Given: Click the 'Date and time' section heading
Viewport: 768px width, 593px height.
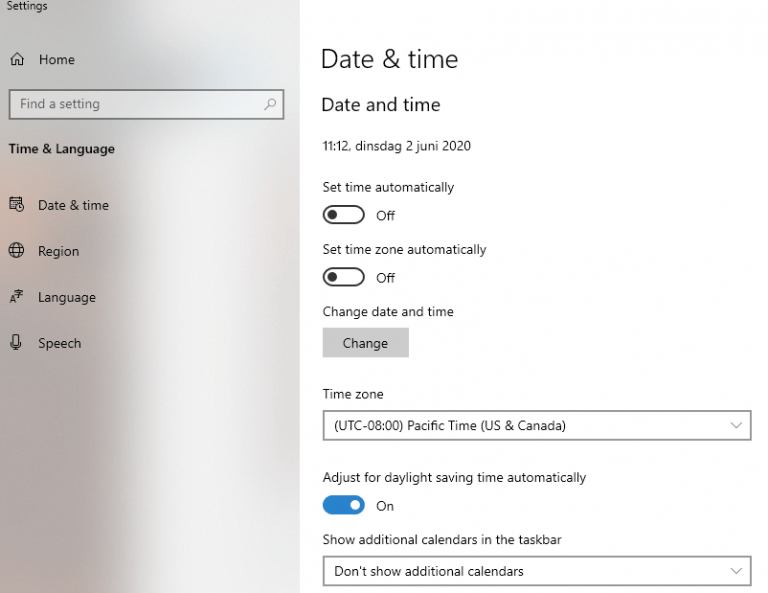Looking at the screenshot, I should coord(381,105).
